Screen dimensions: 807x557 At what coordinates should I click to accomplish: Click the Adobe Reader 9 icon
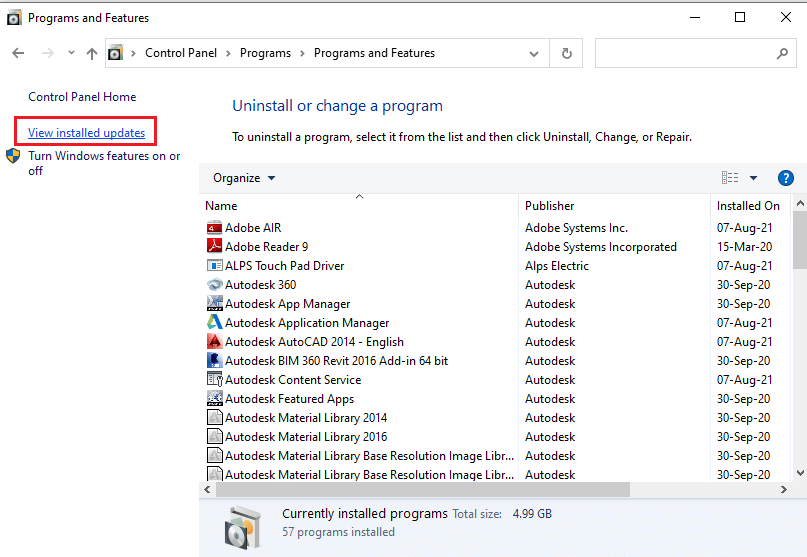[x=214, y=246]
